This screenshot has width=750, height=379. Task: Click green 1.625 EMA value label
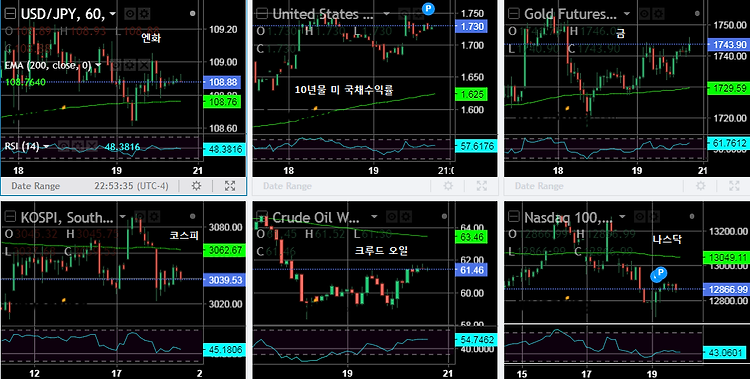point(471,94)
